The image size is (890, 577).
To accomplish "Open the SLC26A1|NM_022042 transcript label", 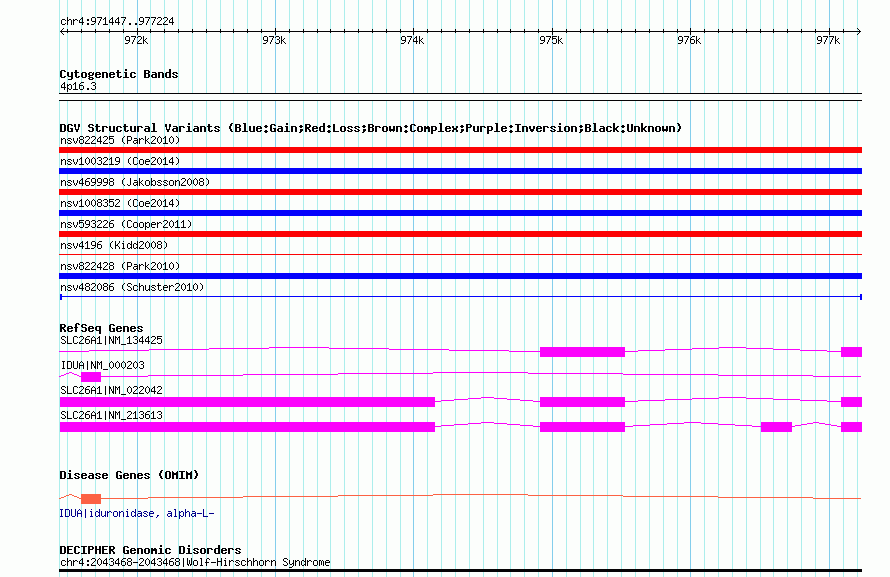I will pyautogui.click(x=111, y=390).
